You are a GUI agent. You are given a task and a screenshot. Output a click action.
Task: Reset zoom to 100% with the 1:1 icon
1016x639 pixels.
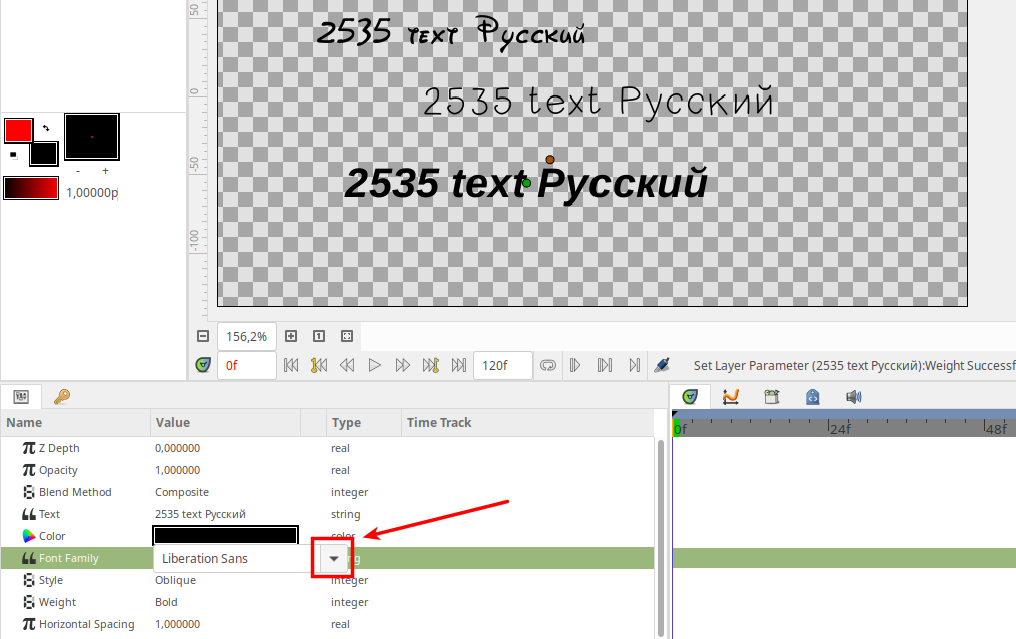coord(319,336)
